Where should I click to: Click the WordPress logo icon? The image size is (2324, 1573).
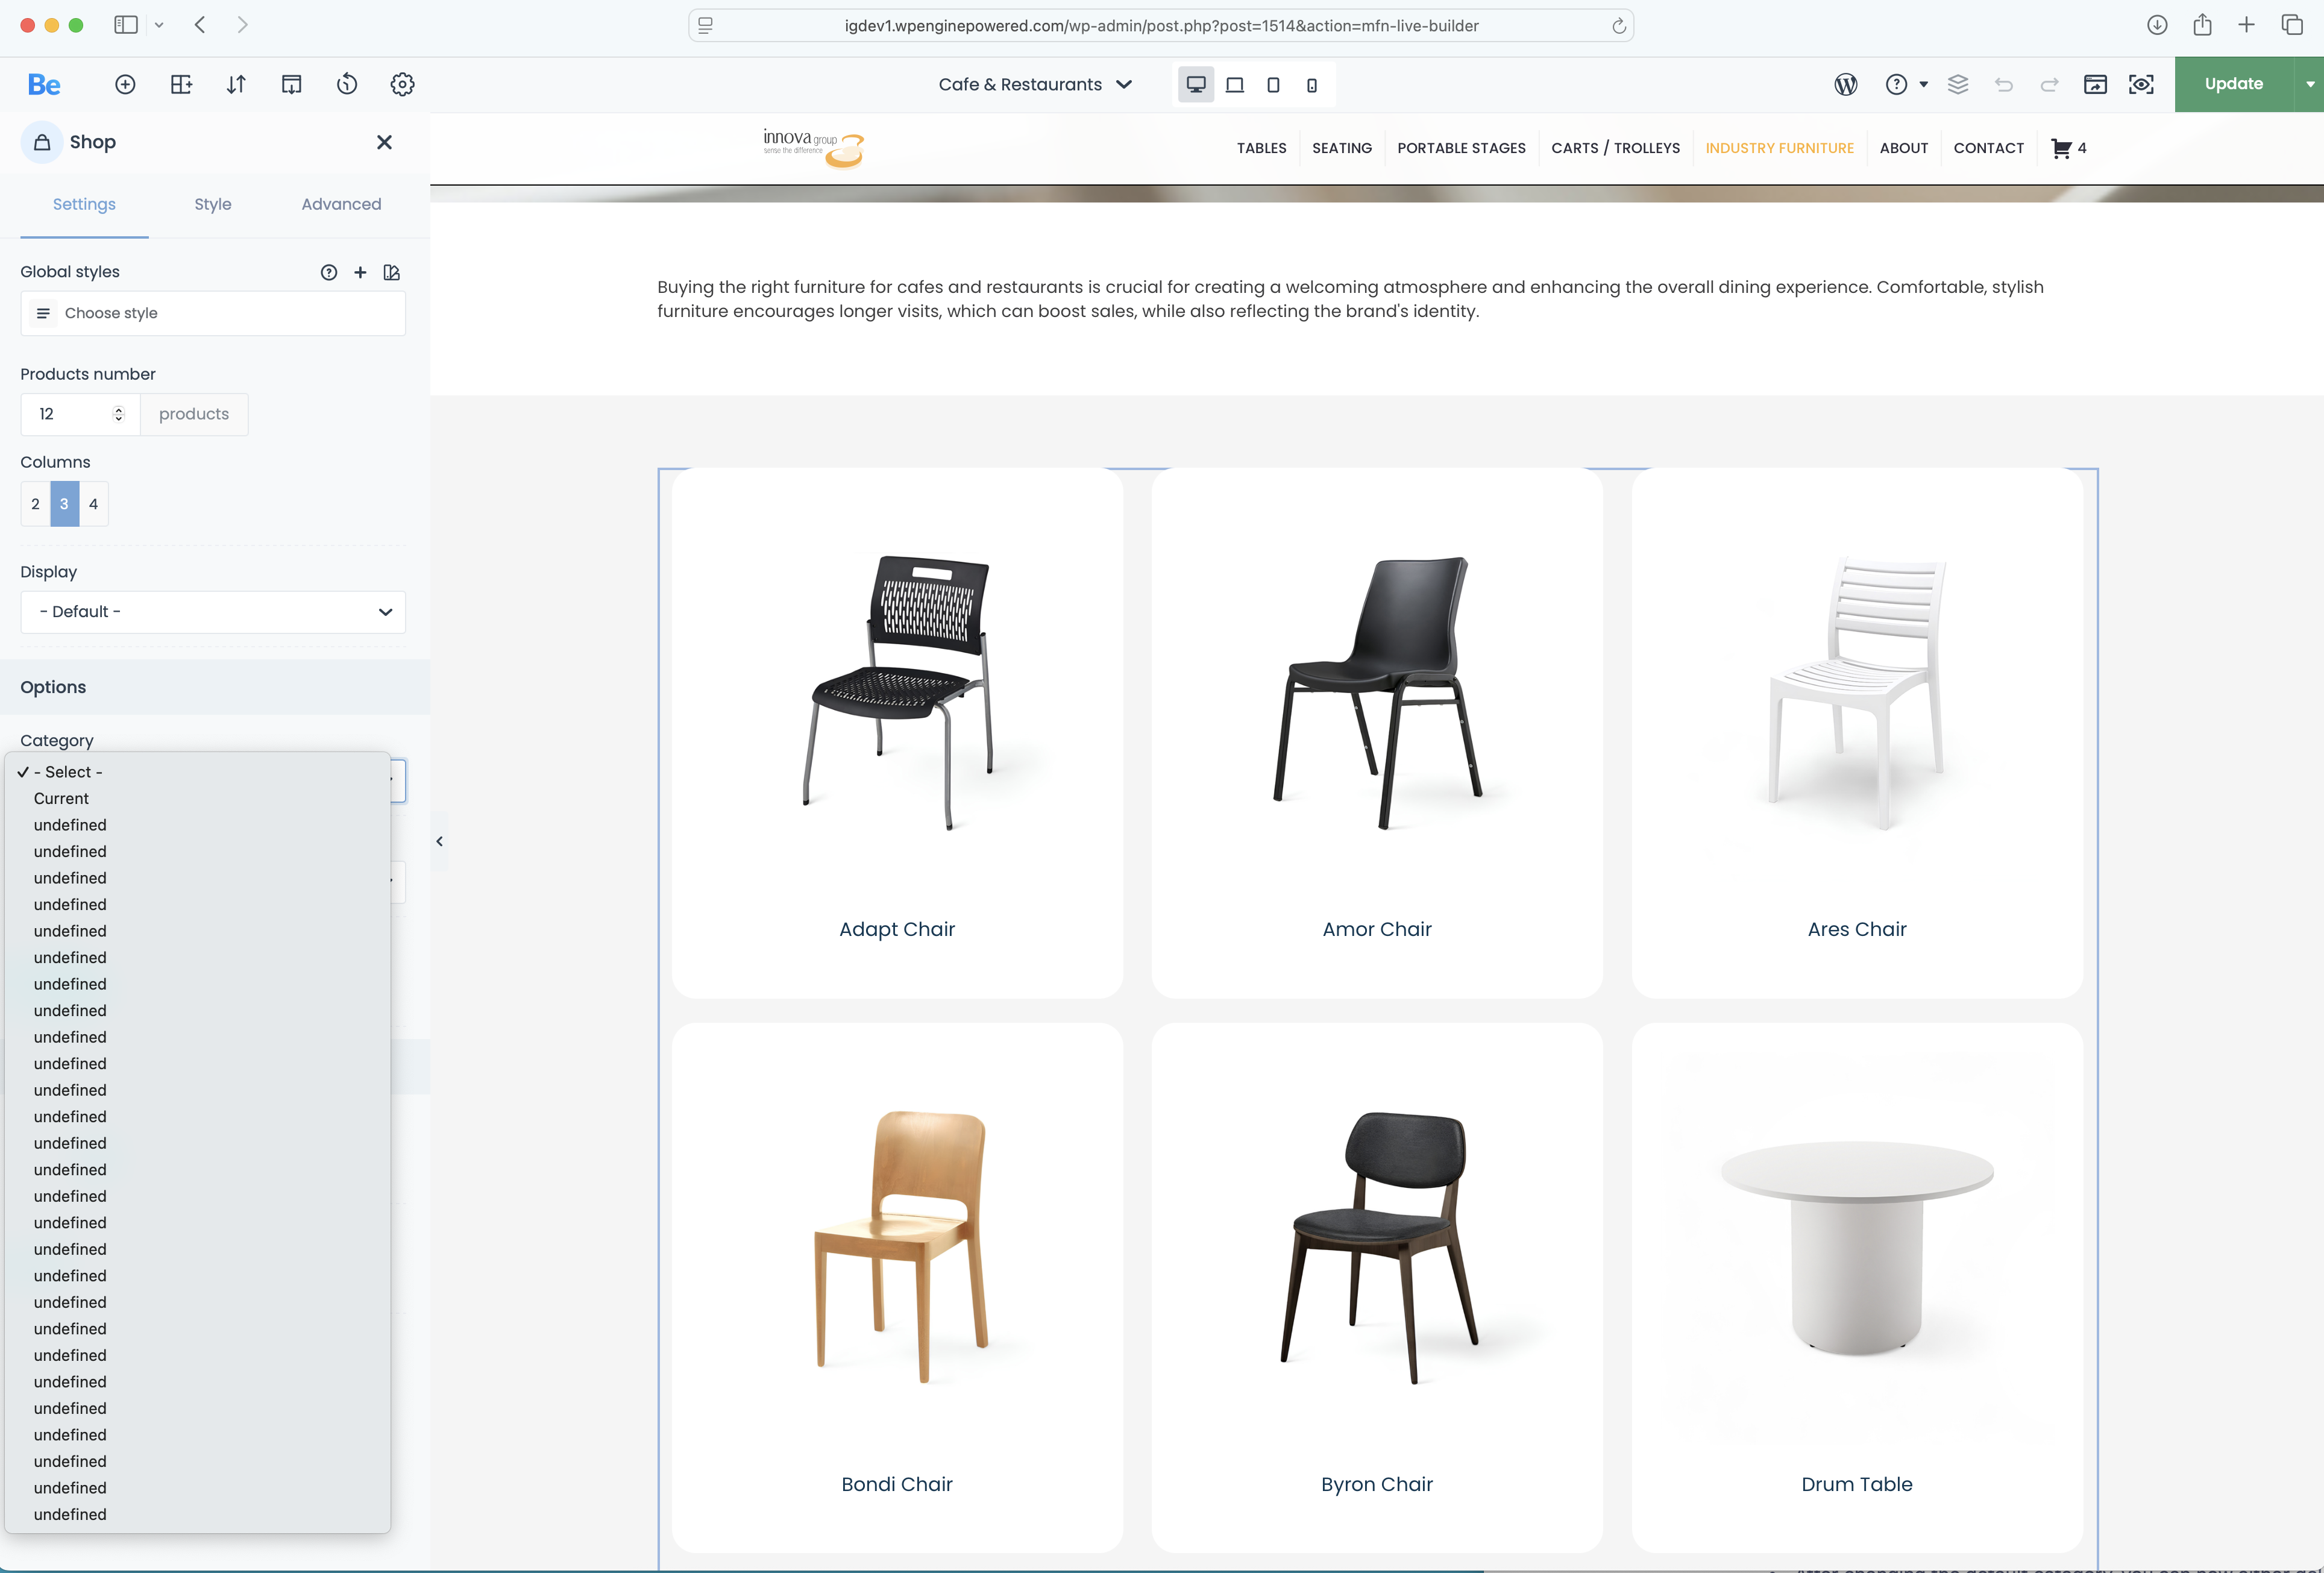pos(1846,84)
